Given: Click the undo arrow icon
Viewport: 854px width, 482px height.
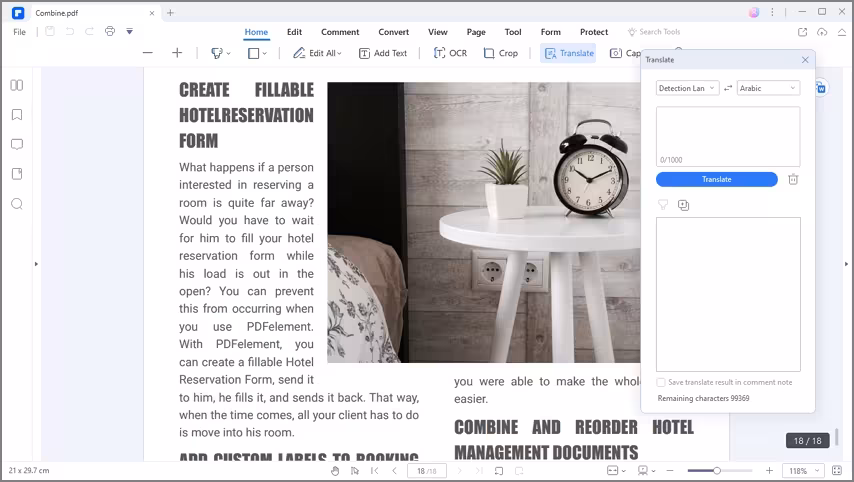Looking at the screenshot, I should (70, 32).
